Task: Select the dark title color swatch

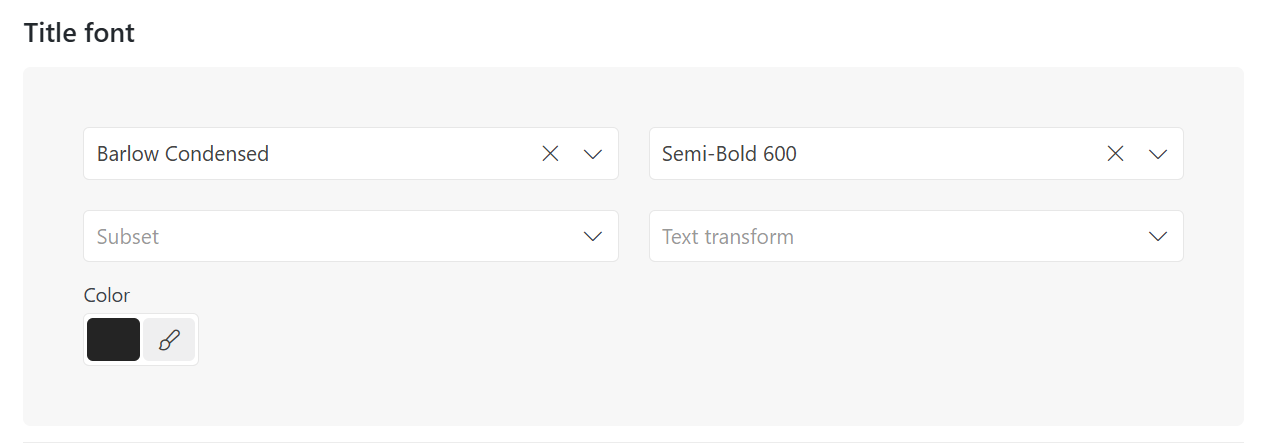Action: click(113, 340)
